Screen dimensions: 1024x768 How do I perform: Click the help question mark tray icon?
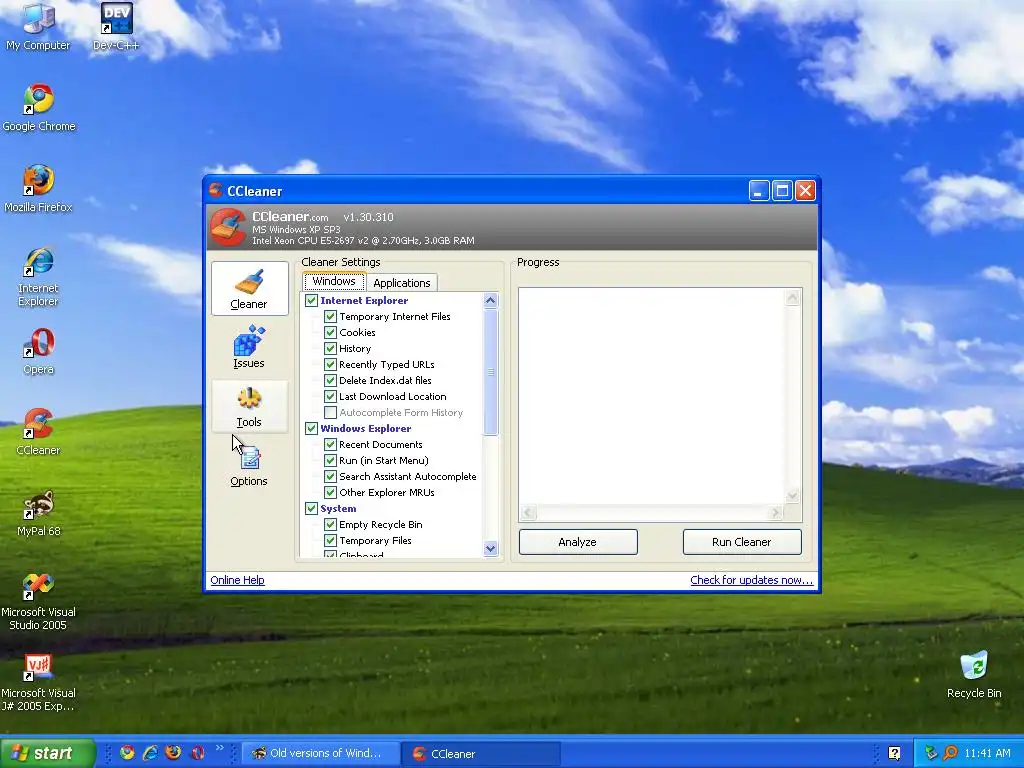click(895, 753)
